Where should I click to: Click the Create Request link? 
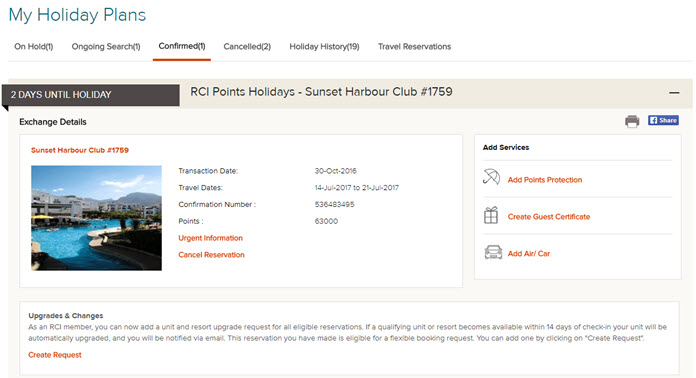tap(55, 355)
